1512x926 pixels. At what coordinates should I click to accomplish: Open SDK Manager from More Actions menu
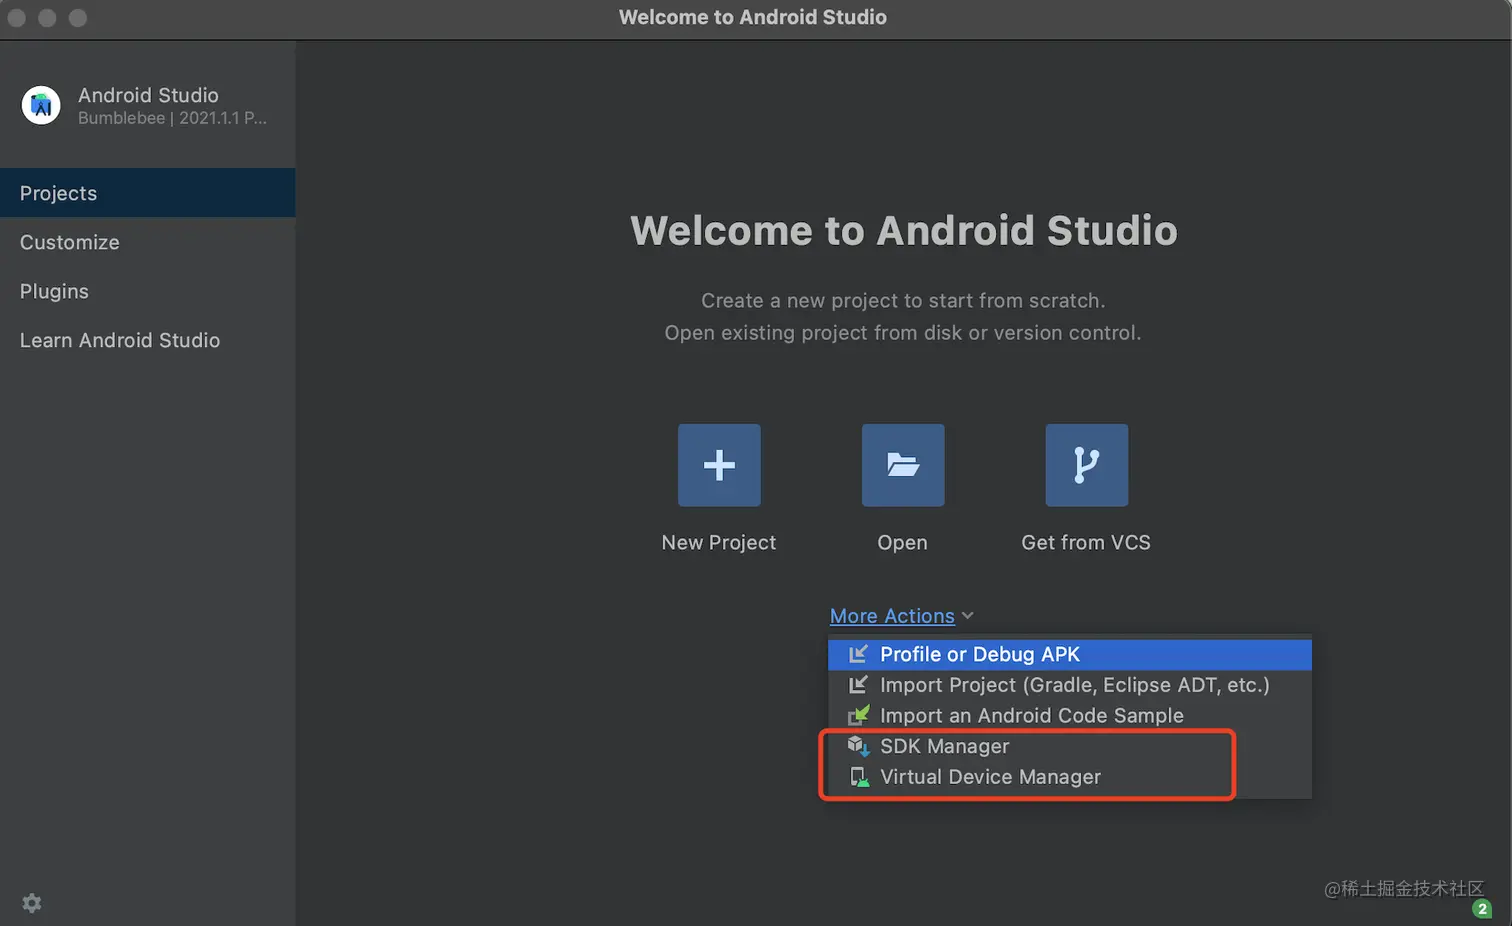1070,746
